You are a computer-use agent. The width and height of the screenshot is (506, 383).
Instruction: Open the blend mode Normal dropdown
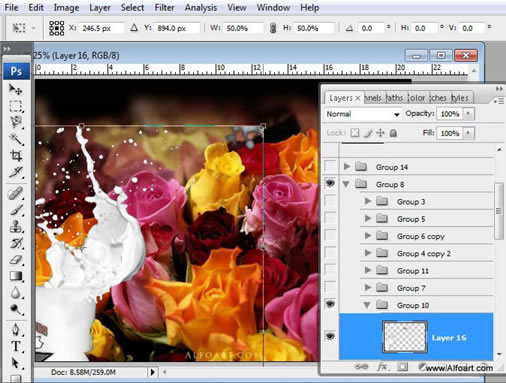[x=363, y=114]
